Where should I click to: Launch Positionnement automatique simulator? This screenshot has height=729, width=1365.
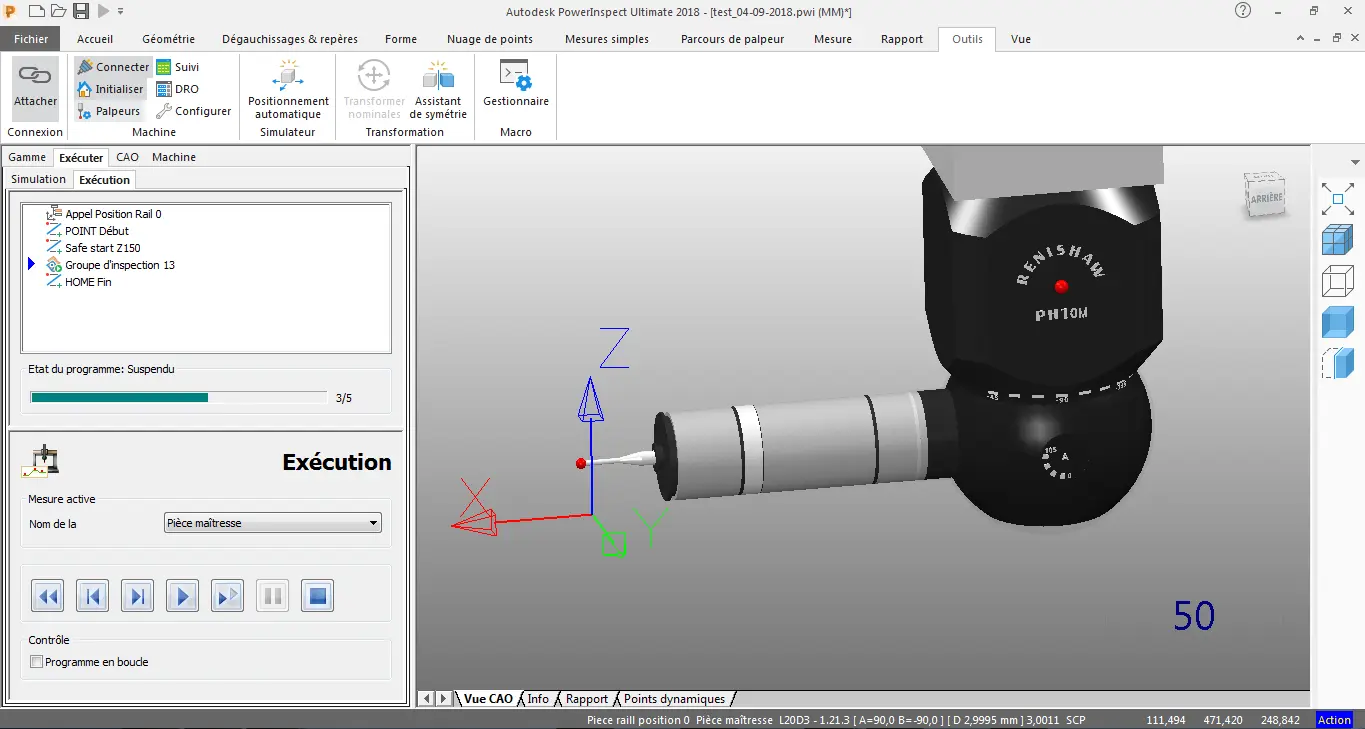tap(288, 89)
